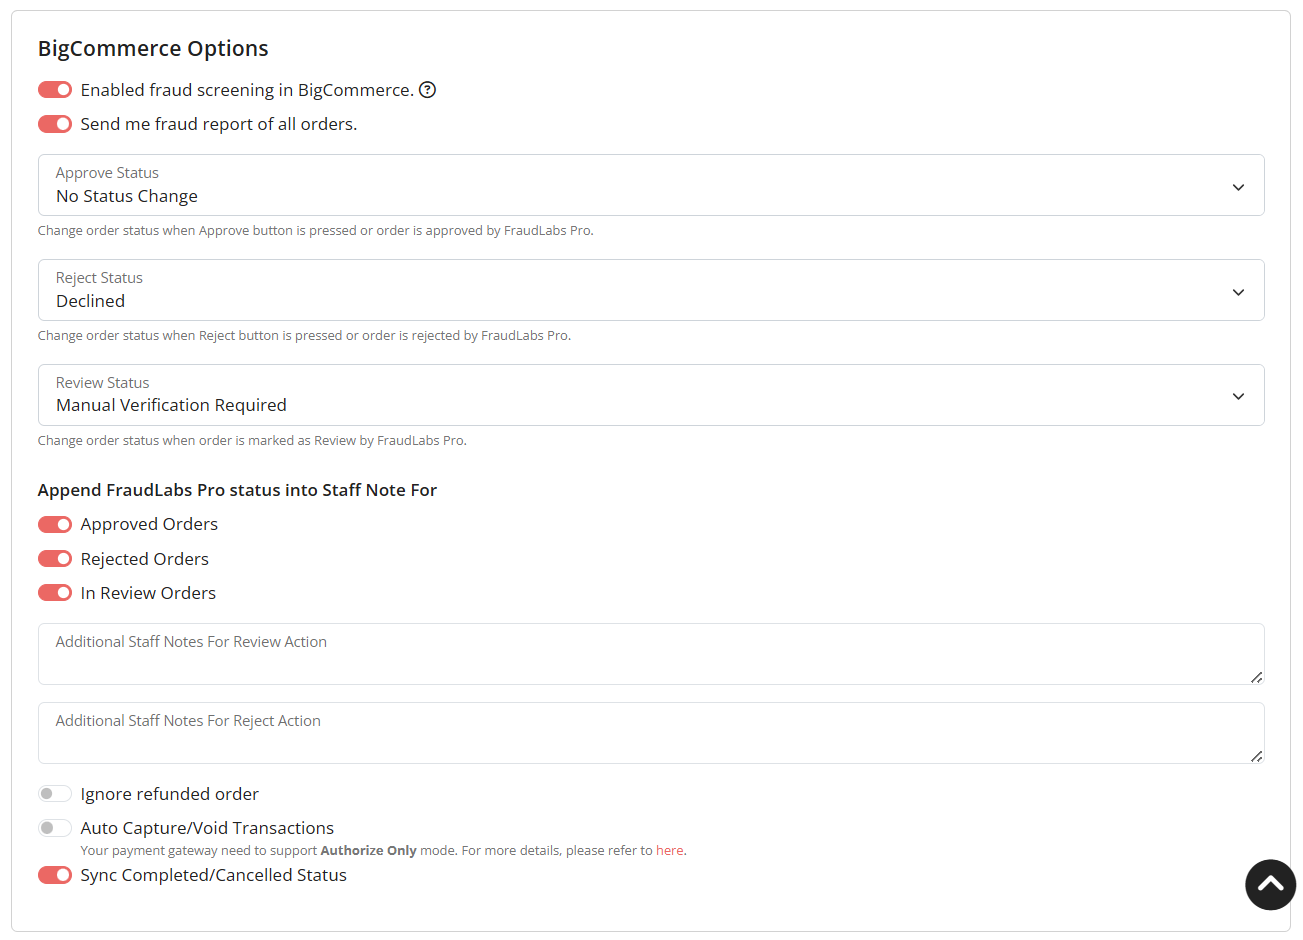1303x940 pixels.
Task: Click hint text about Reject button status change
Action: click(x=304, y=336)
